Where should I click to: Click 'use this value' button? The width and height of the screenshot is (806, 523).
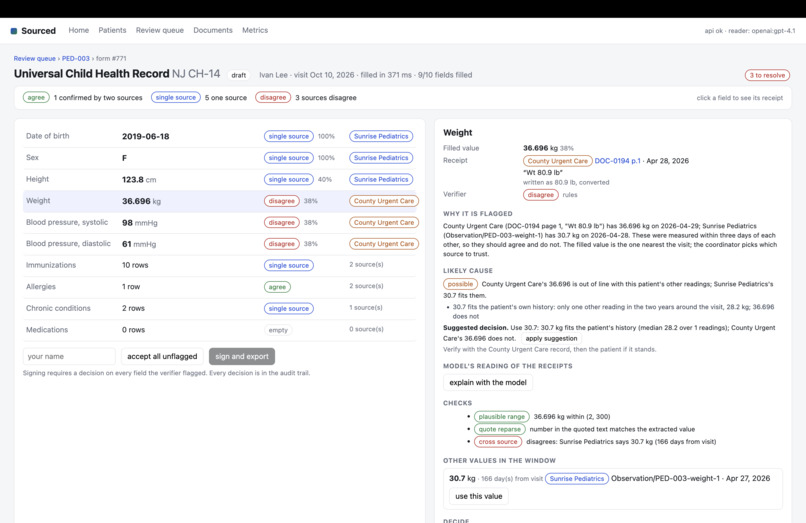pos(479,496)
